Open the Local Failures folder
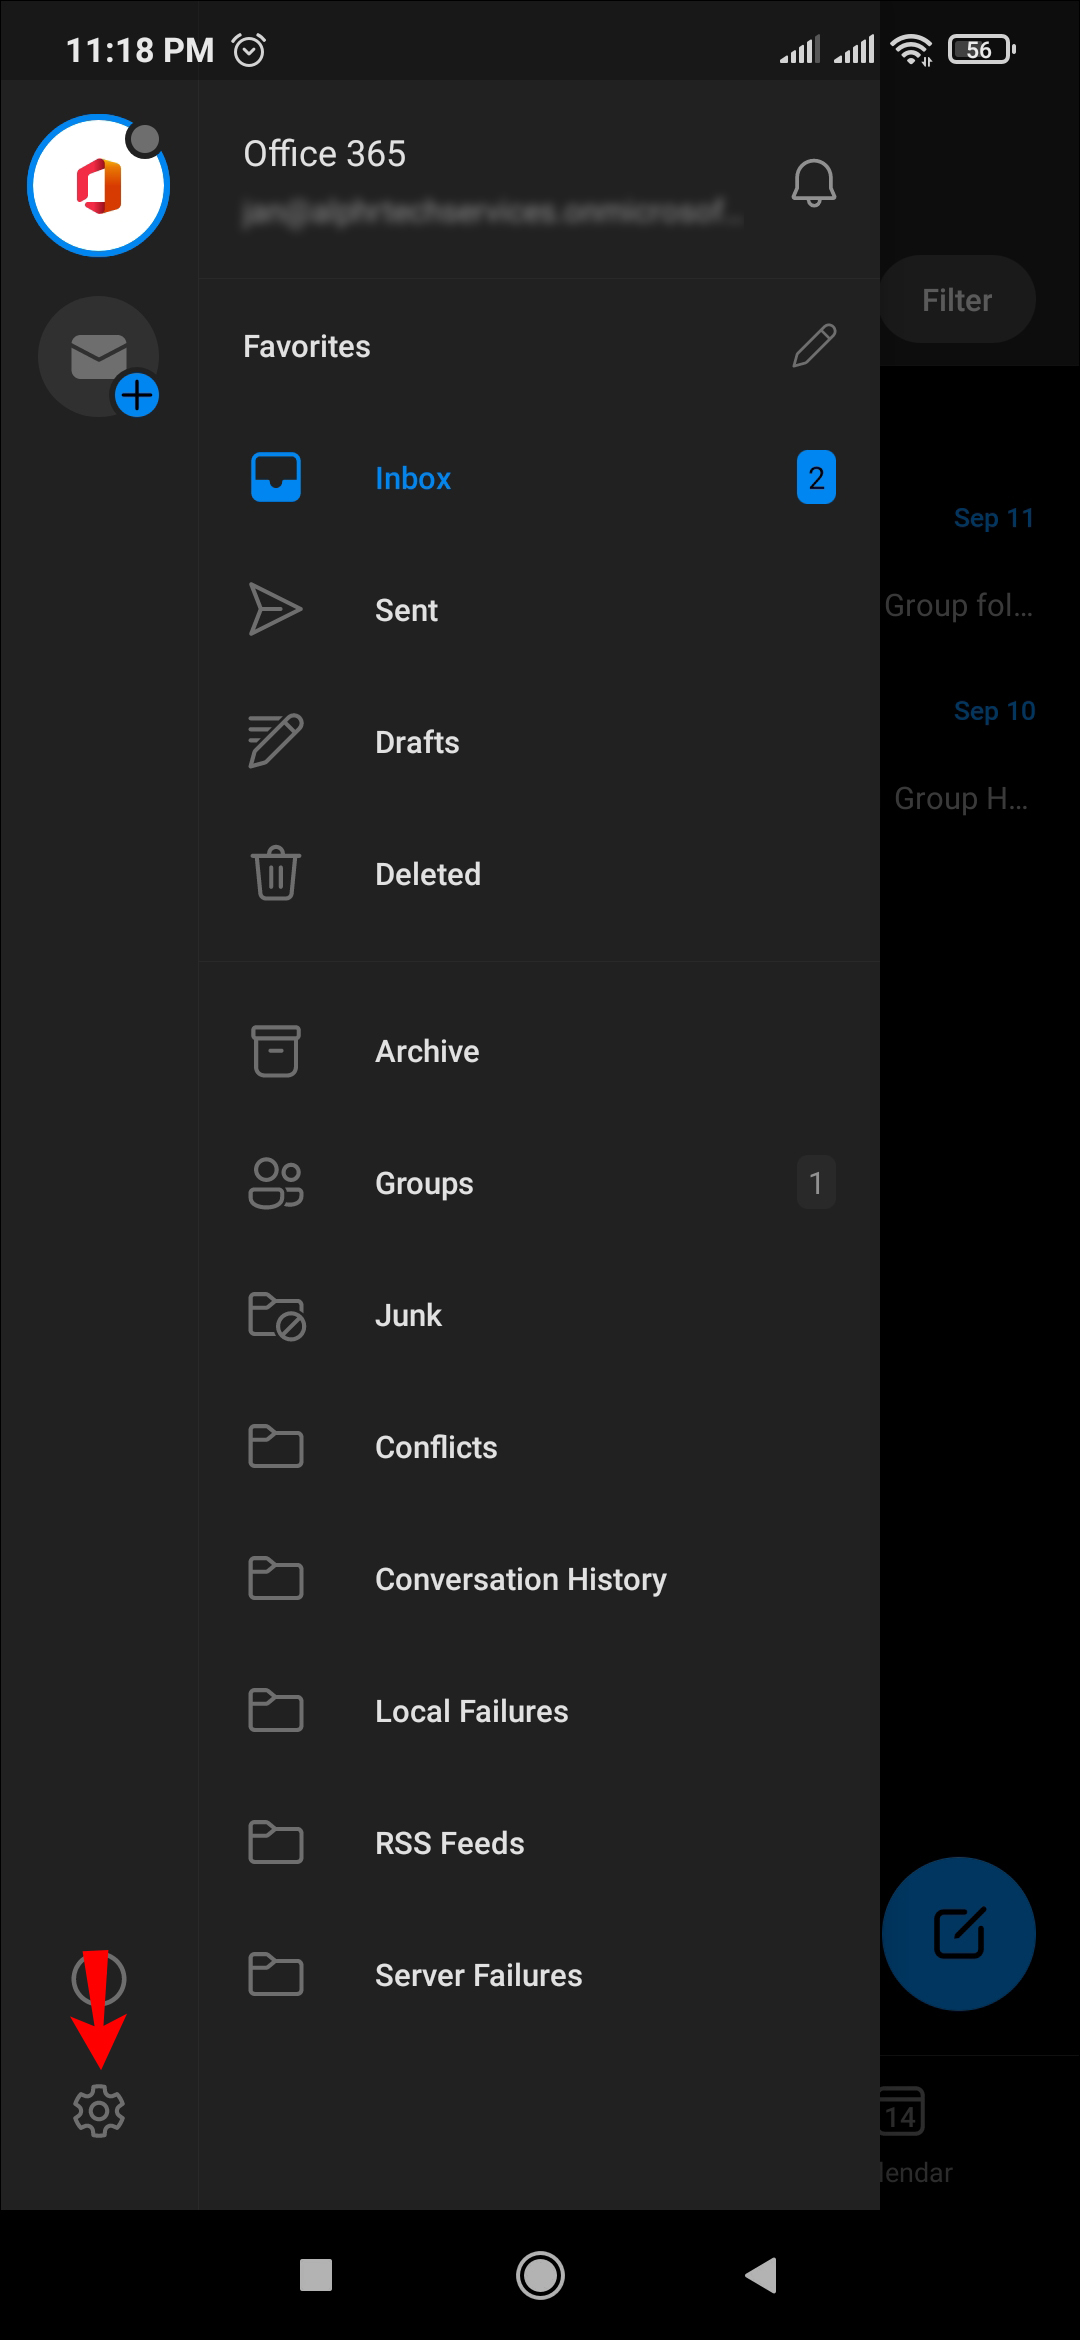Viewport: 1080px width, 2340px height. pyautogui.click(x=539, y=1711)
